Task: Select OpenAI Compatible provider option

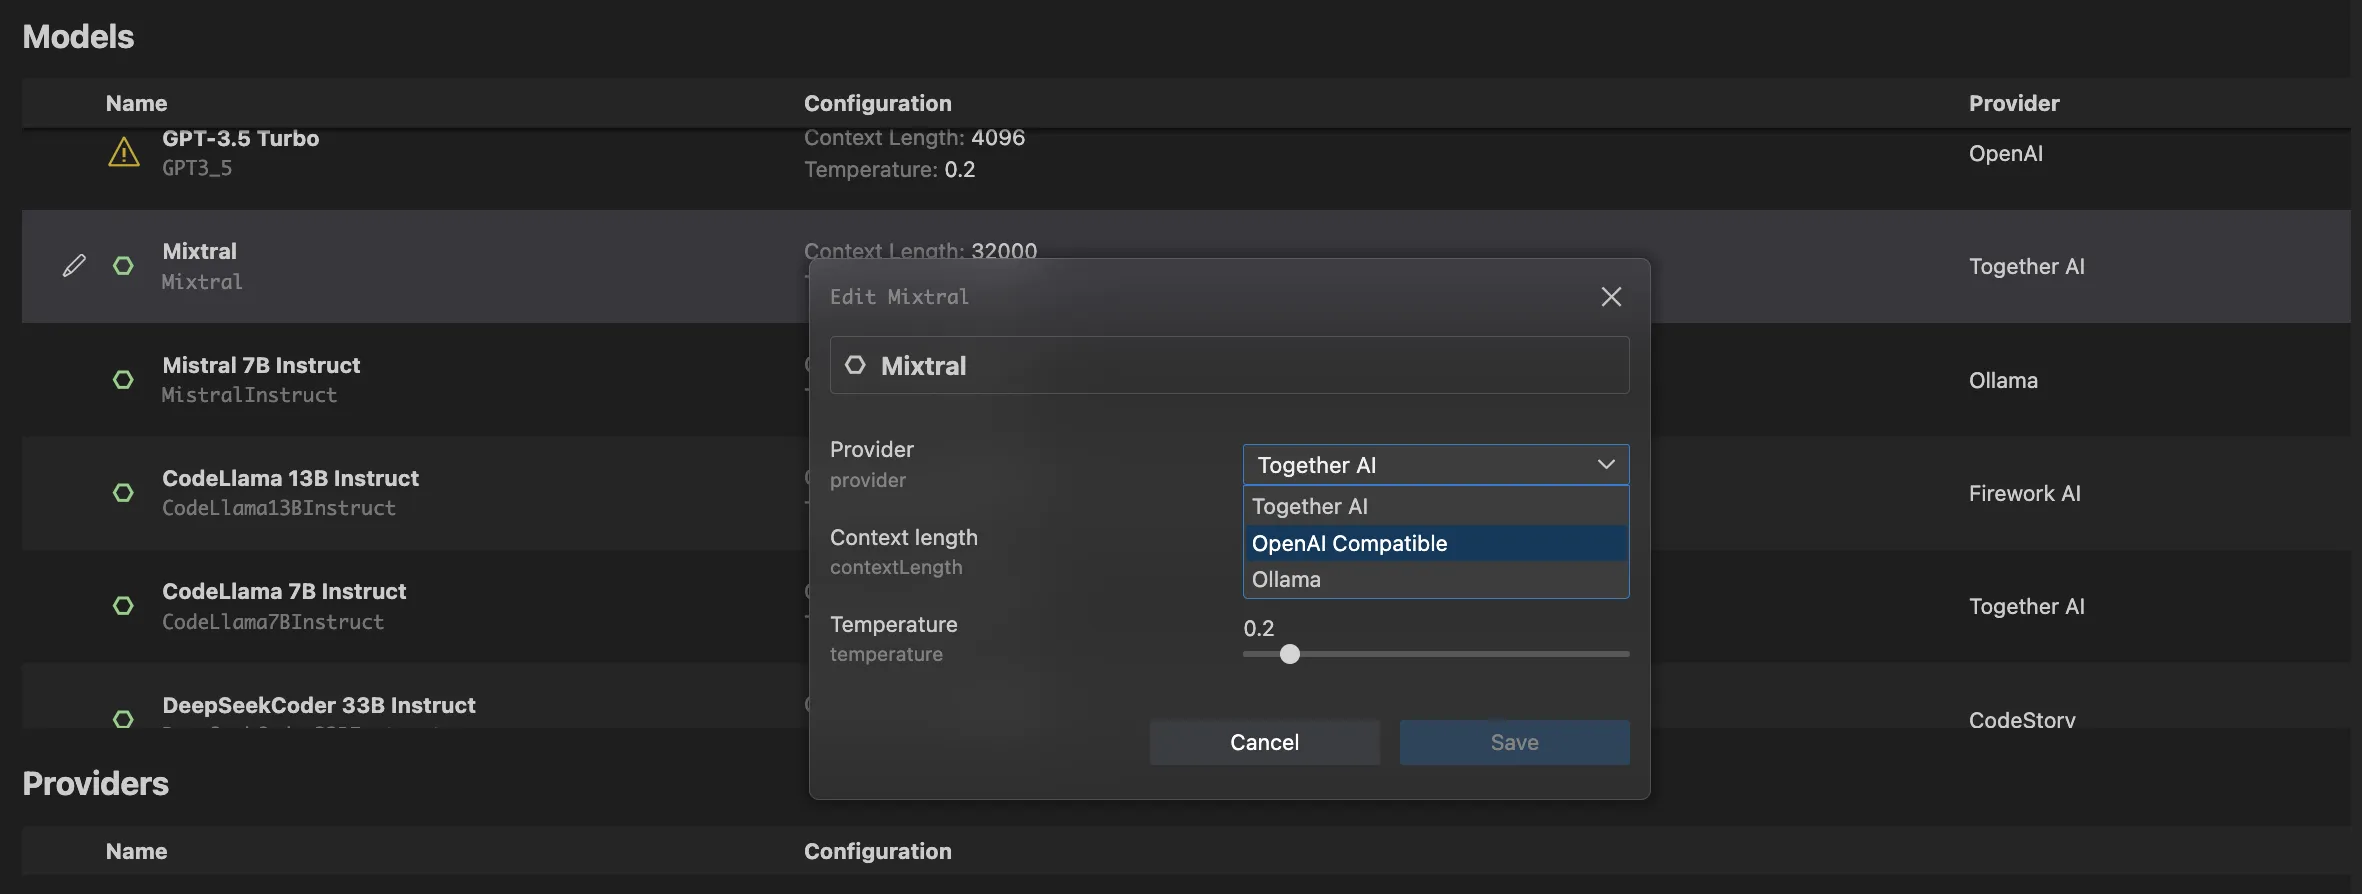Action: tap(1436, 543)
